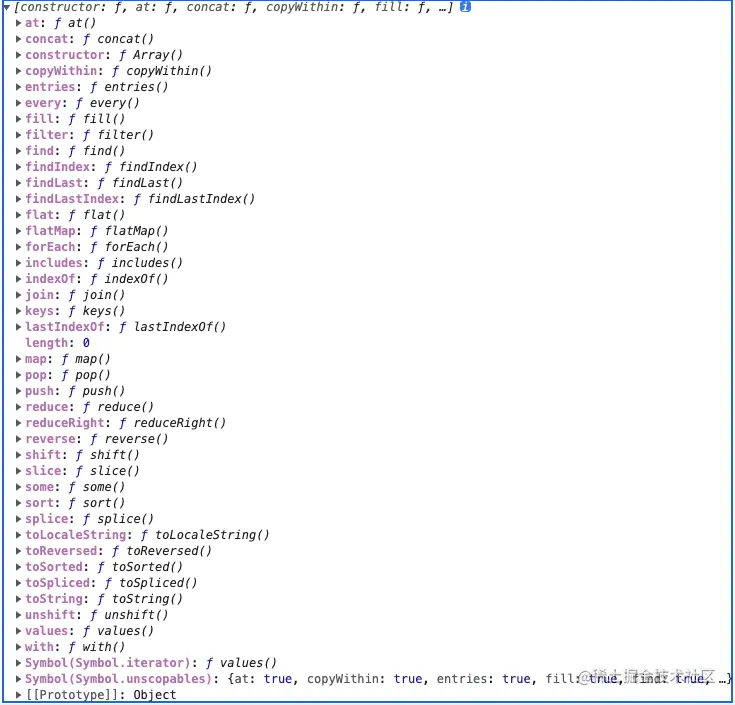Expand the slice function arrow
Image resolution: width=735 pixels, height=705 pixels.
pyautogui.click(x=18, y=470)
